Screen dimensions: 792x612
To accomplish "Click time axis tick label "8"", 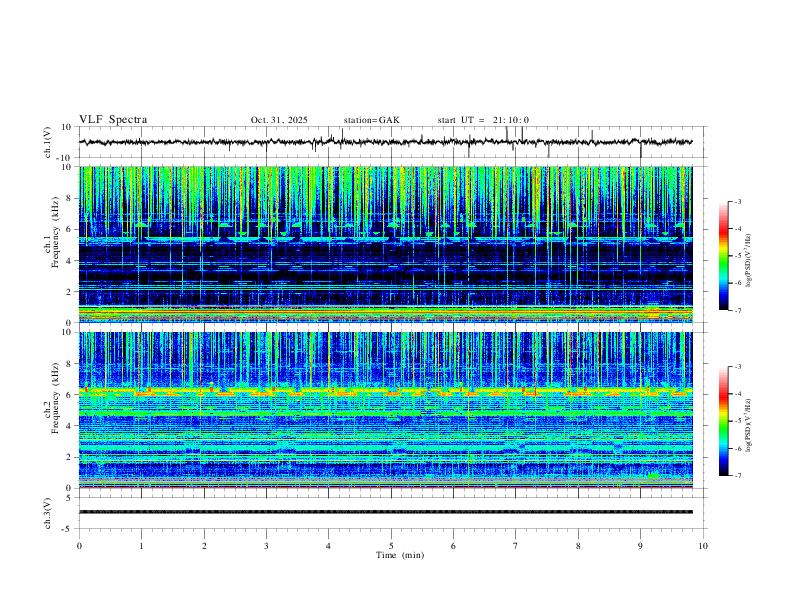I will point(578,546).
